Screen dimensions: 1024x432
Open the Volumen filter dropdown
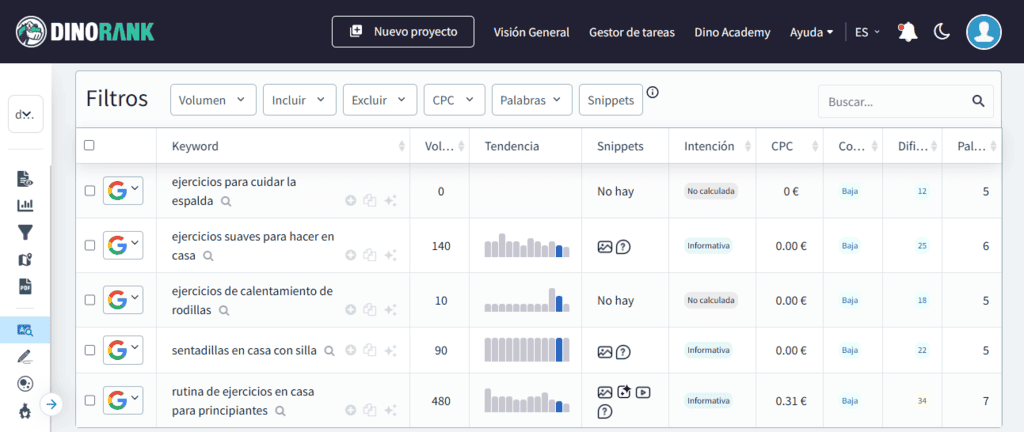pos(213,100)
